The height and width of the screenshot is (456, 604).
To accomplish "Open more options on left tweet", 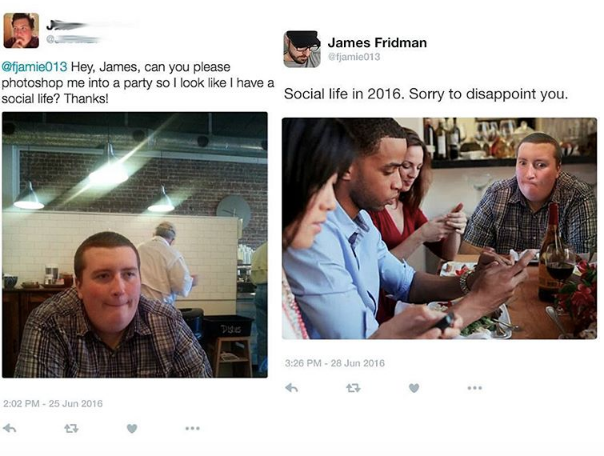I will tap(192, 428).
